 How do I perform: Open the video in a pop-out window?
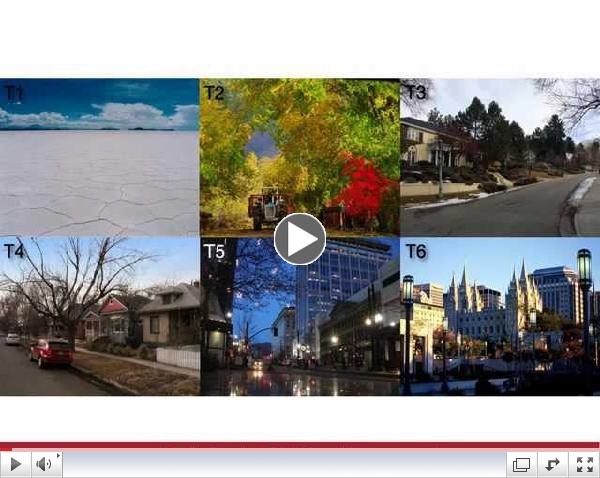point(521,464)
